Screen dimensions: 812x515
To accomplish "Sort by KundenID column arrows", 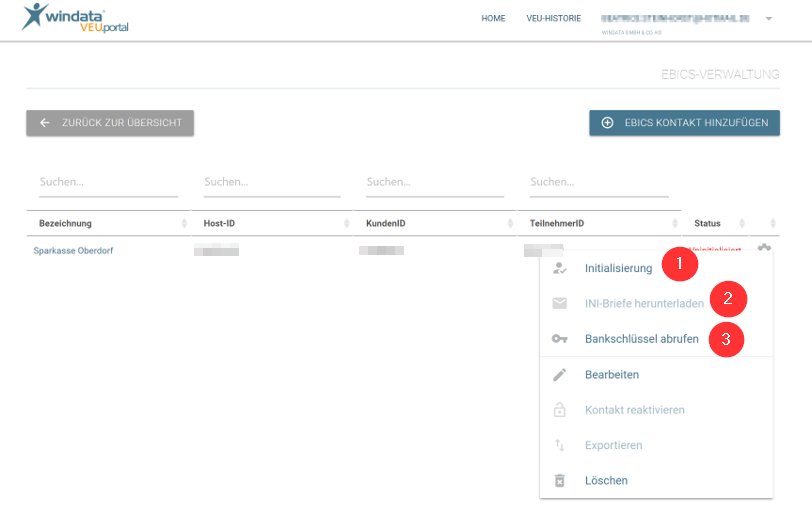I will (x=510, y=223).
